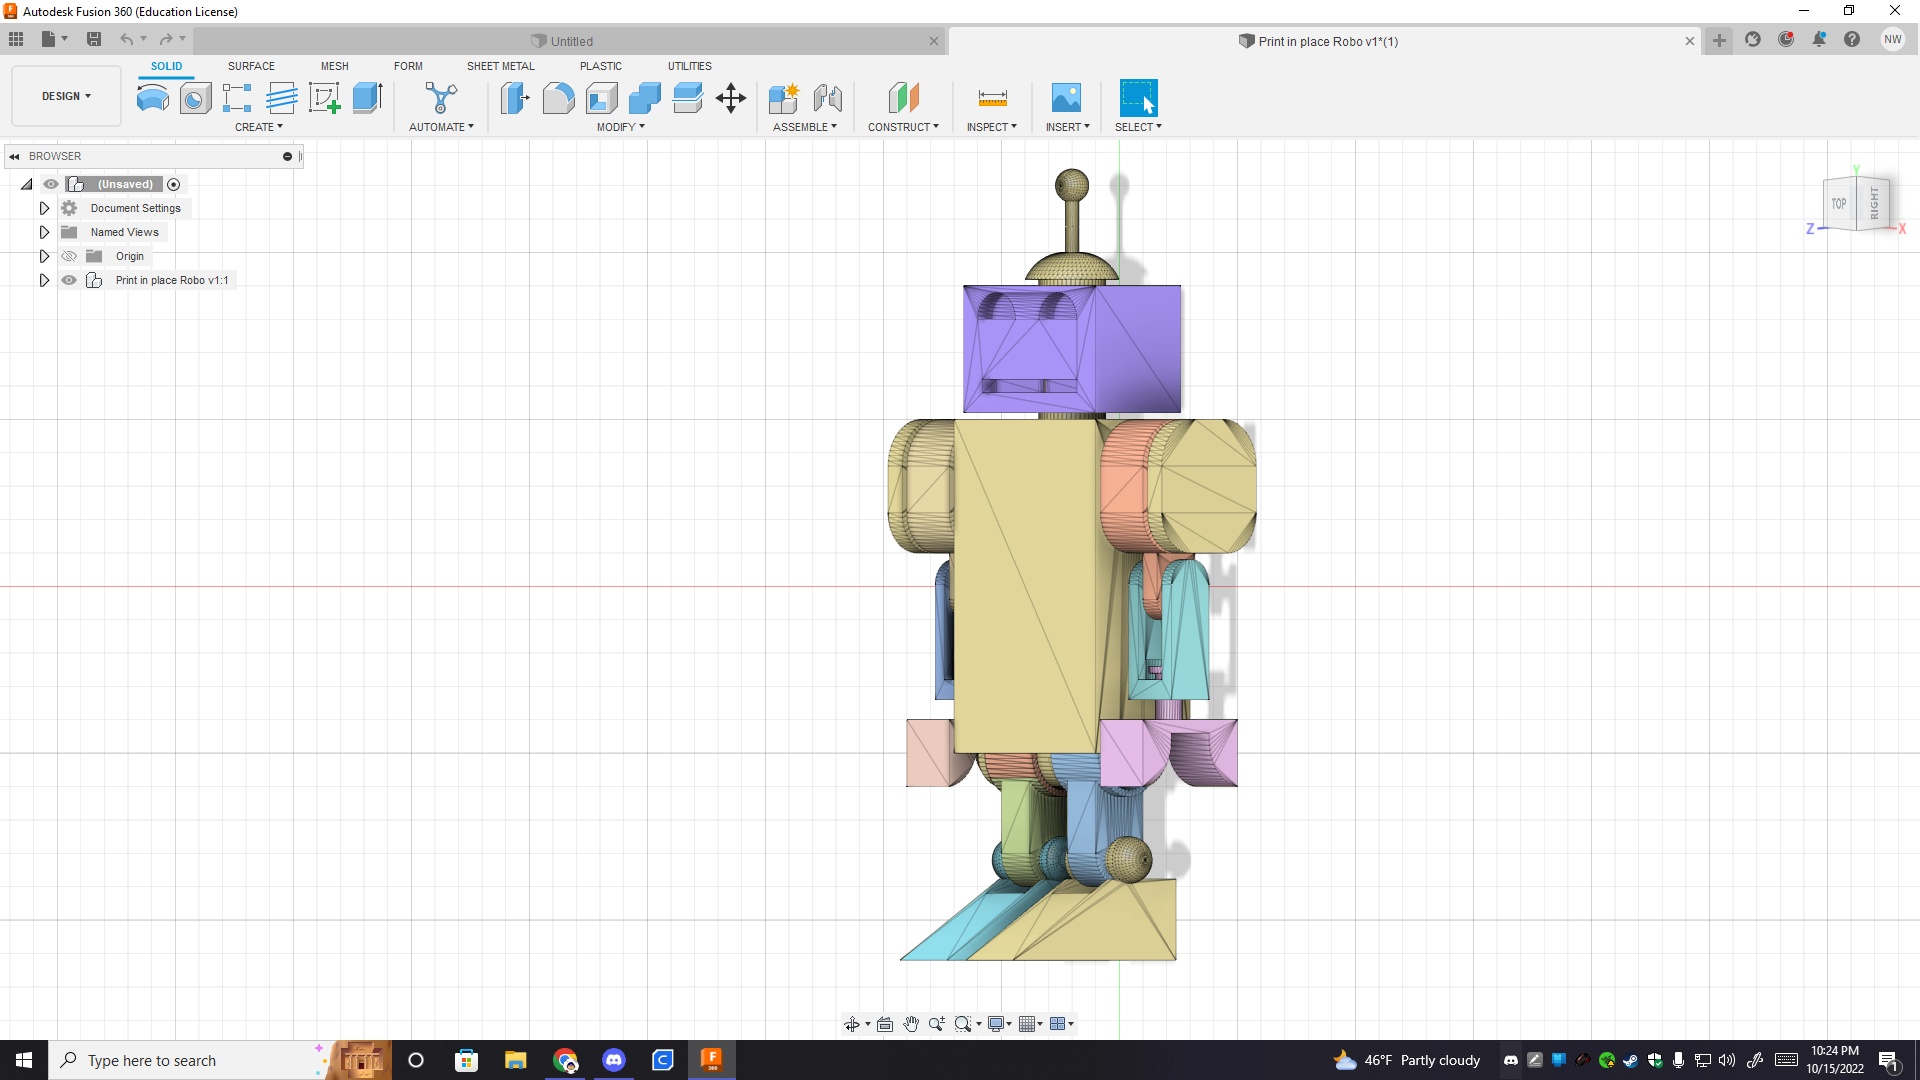Click the Insert image icon

pos(1067,98)
